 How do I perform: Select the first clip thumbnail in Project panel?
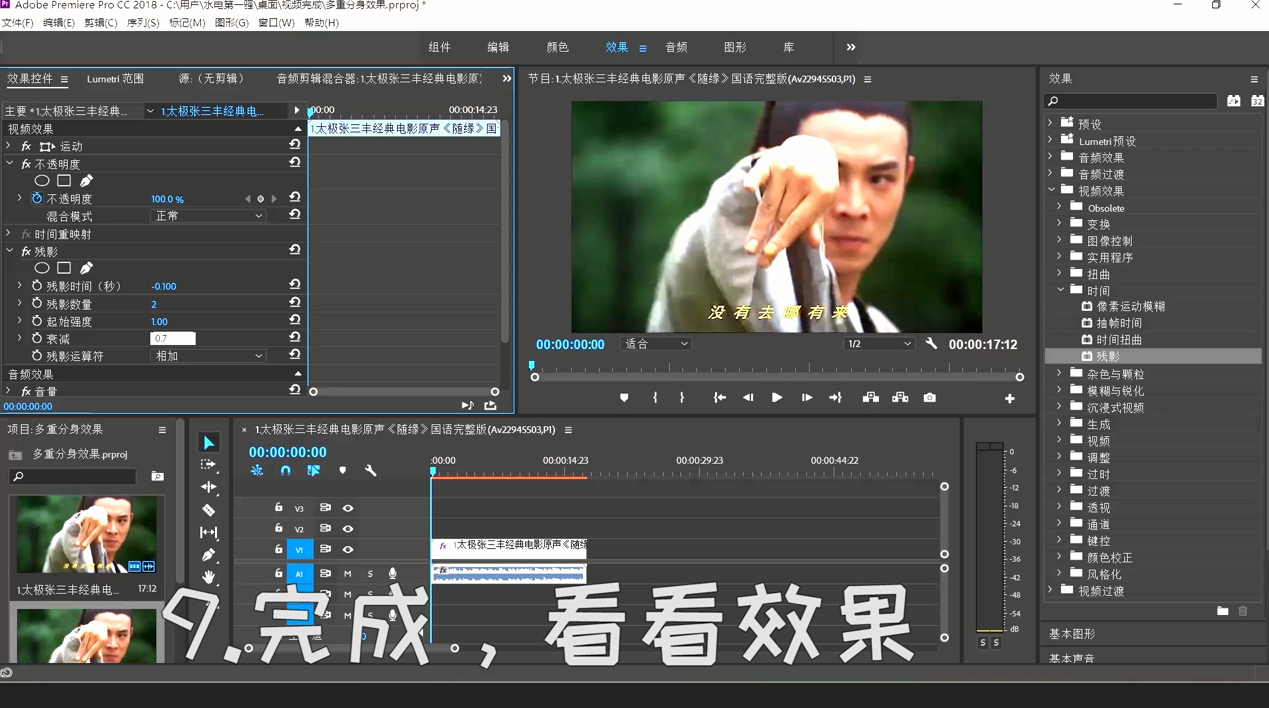87,535
